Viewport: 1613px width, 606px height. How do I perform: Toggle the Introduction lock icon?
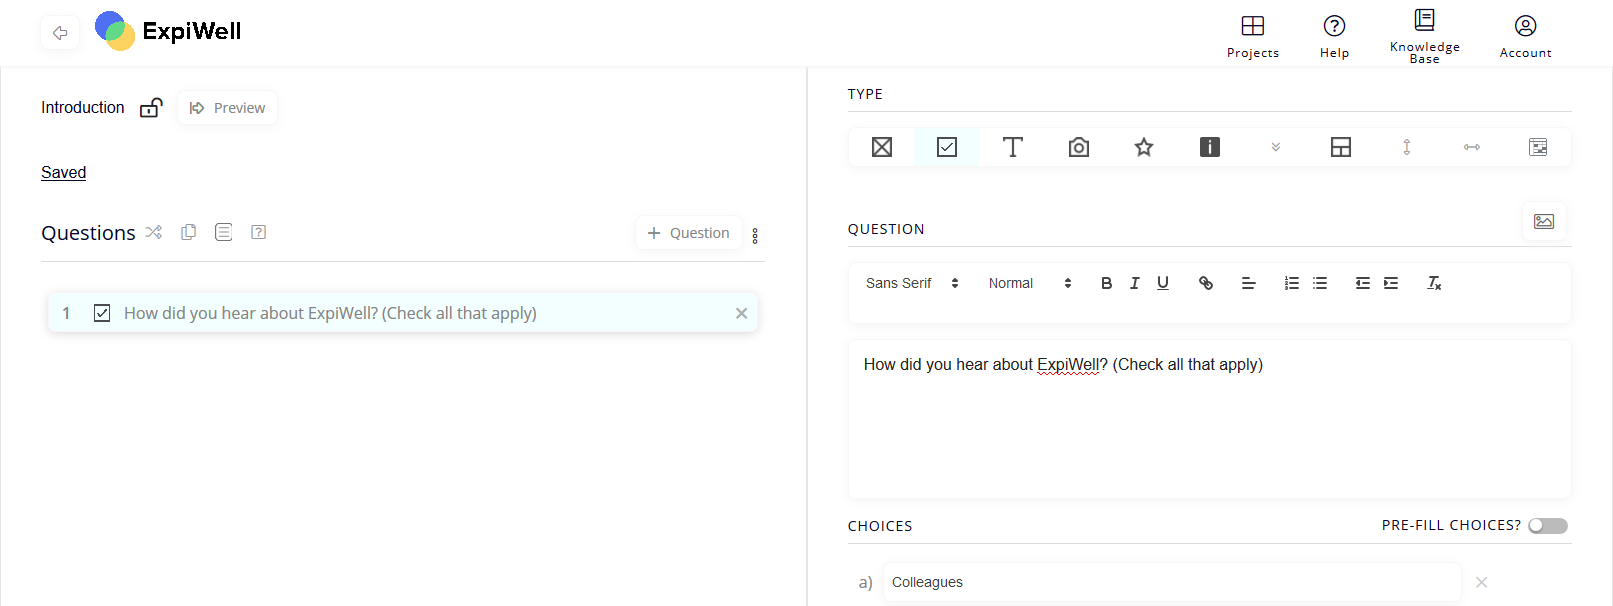pyautogui.click(x=151, y=108)
